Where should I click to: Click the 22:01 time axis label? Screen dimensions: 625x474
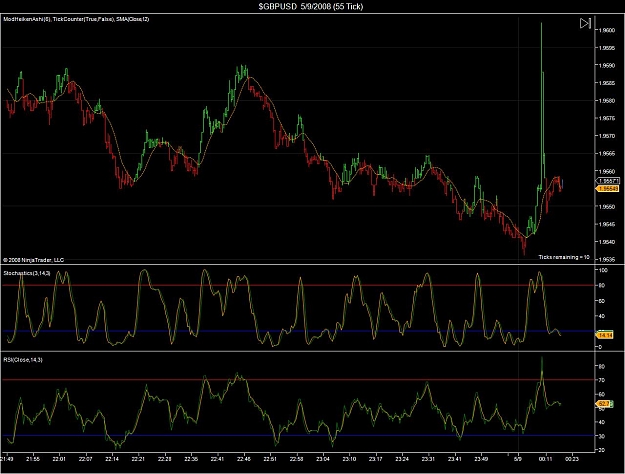[x=59, y=459]
